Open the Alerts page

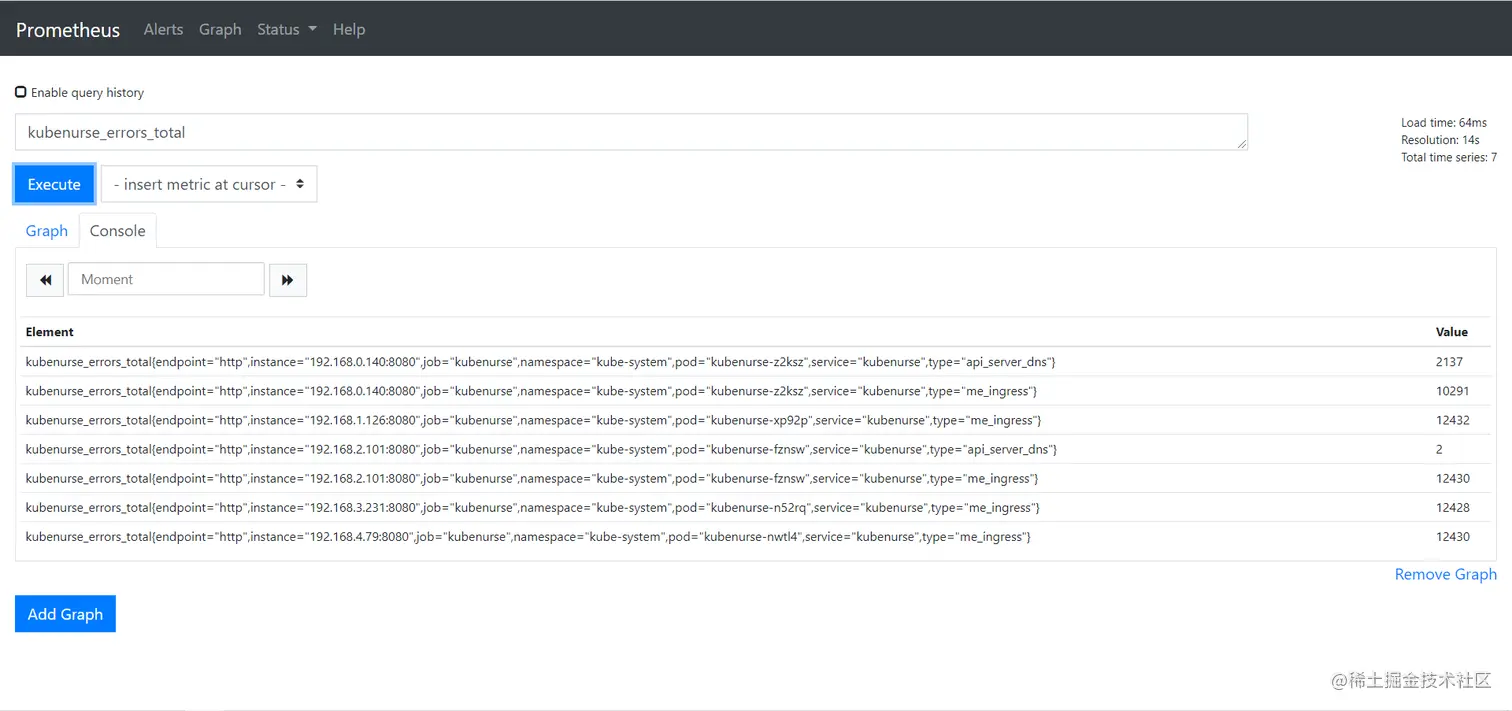point(163,30)
